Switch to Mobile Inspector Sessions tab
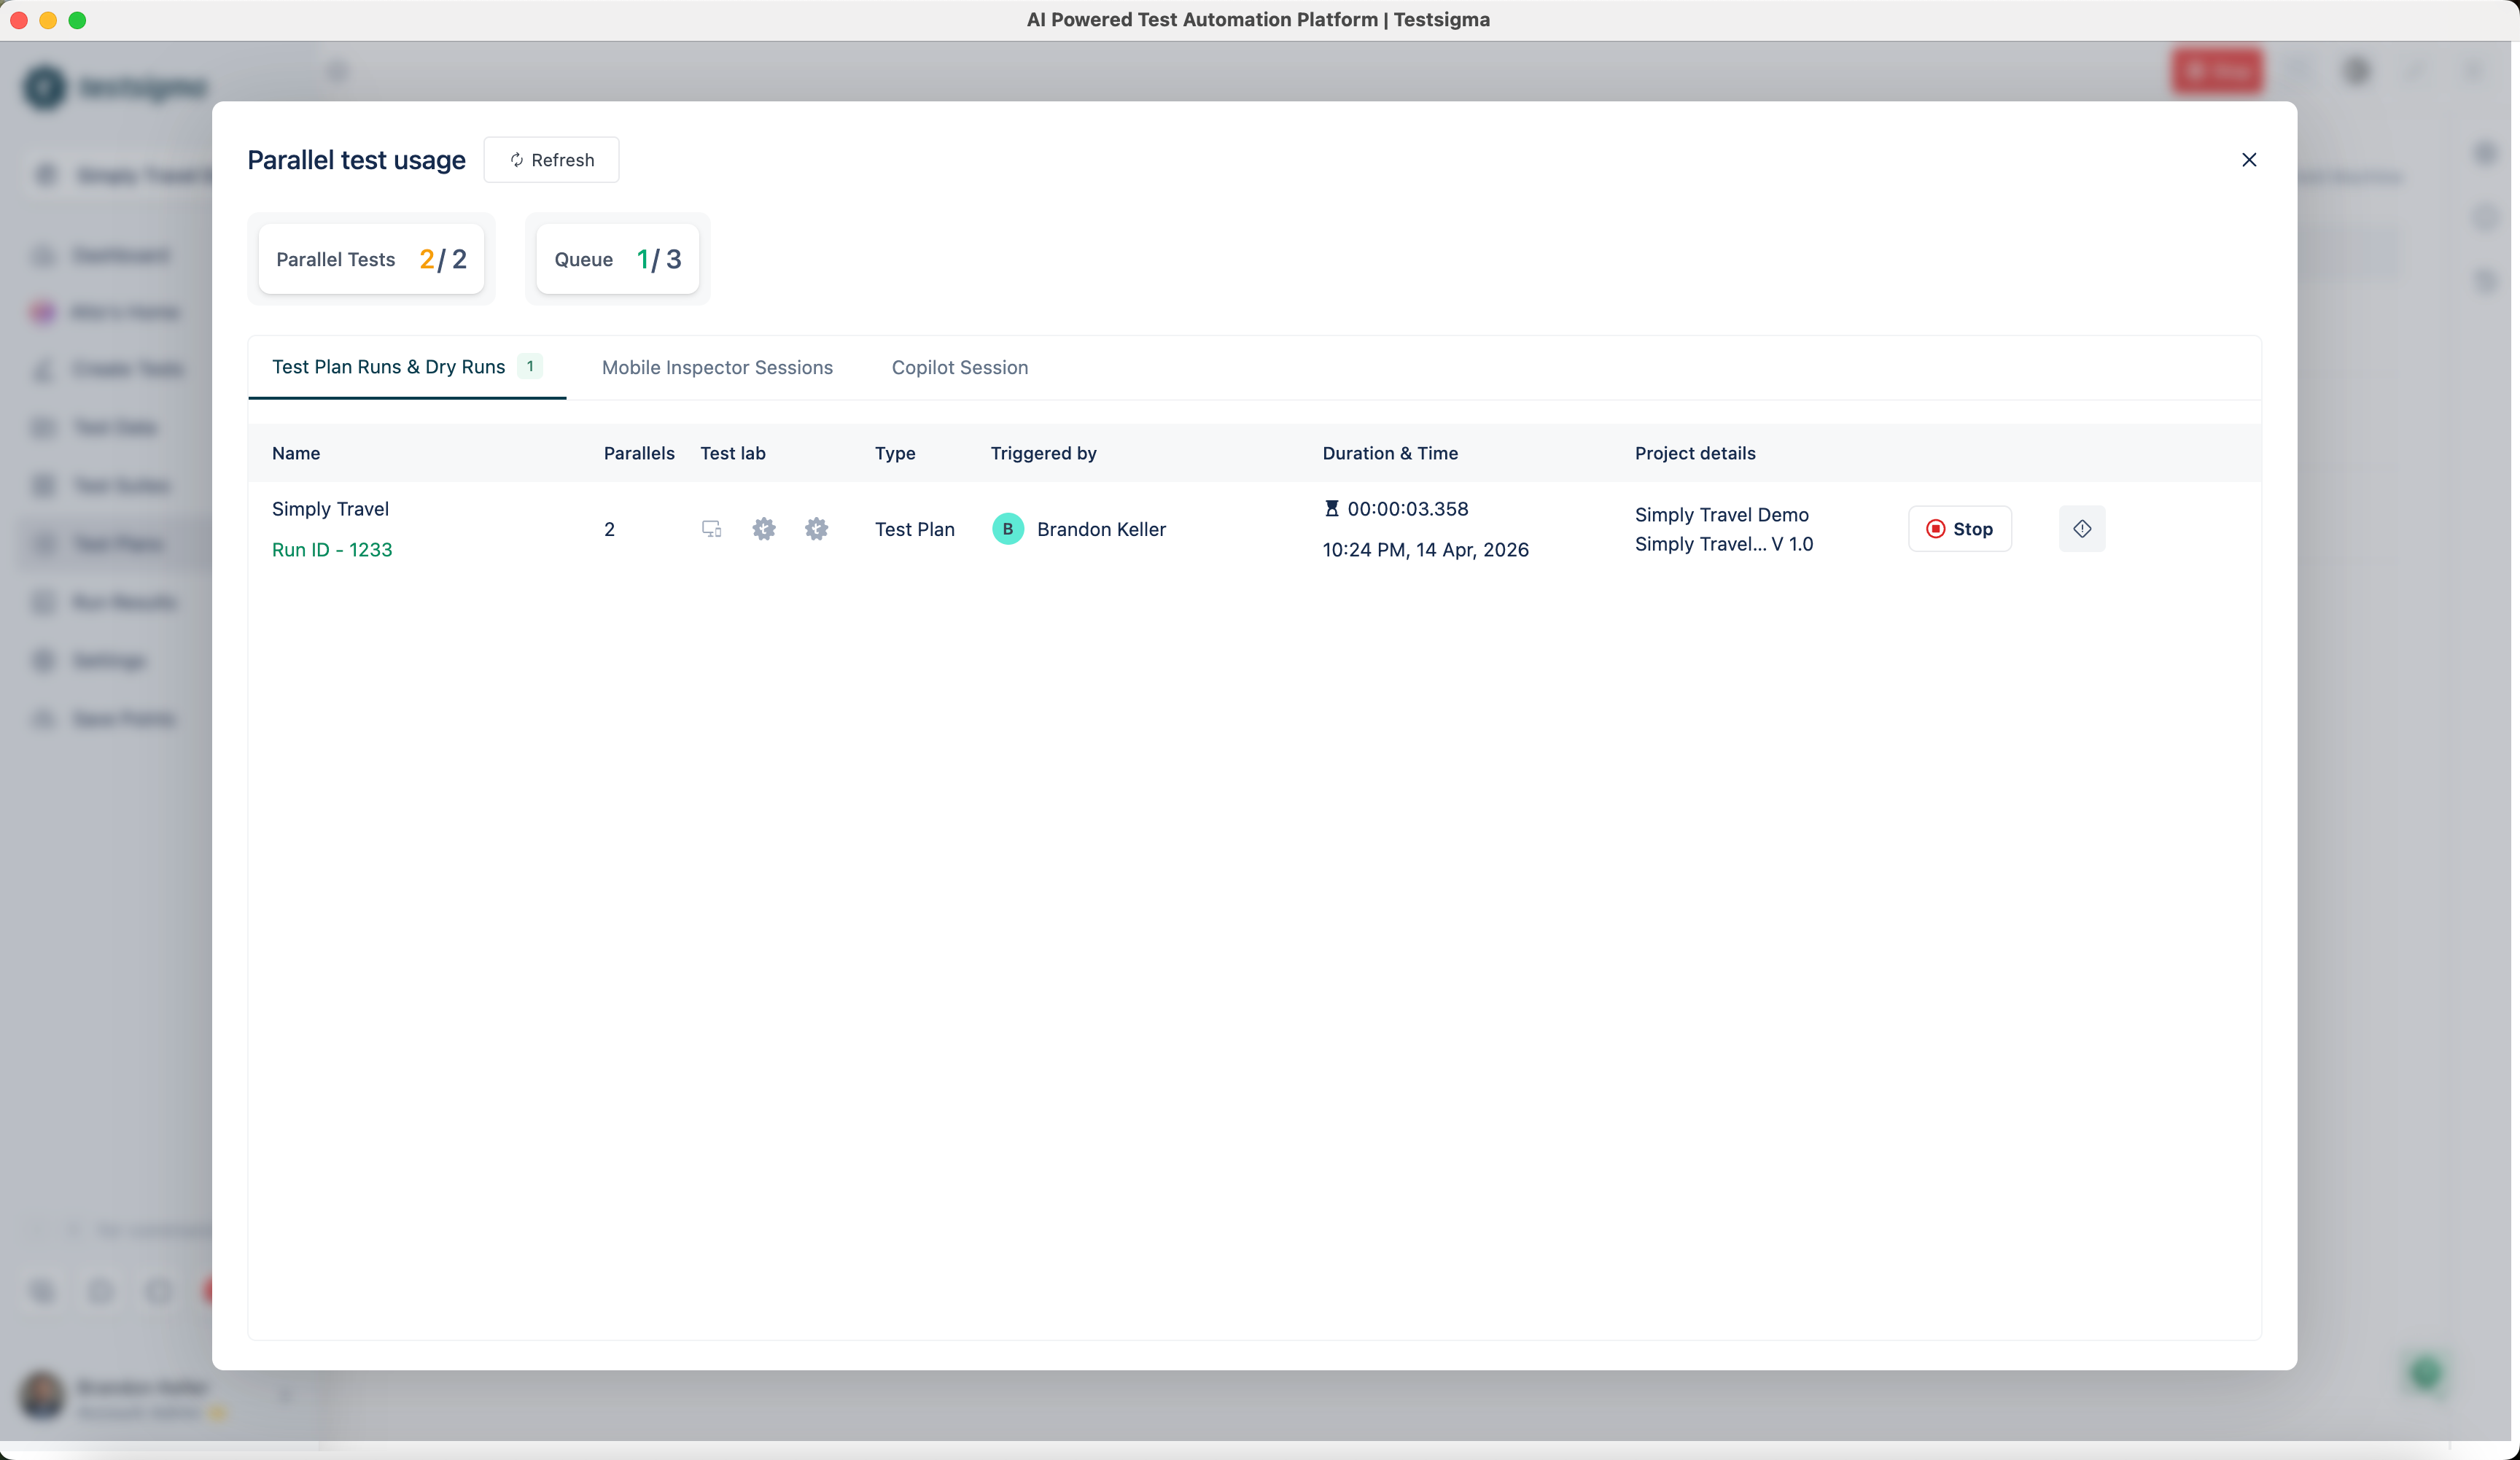2520x1460 pixels. [717, 367]
